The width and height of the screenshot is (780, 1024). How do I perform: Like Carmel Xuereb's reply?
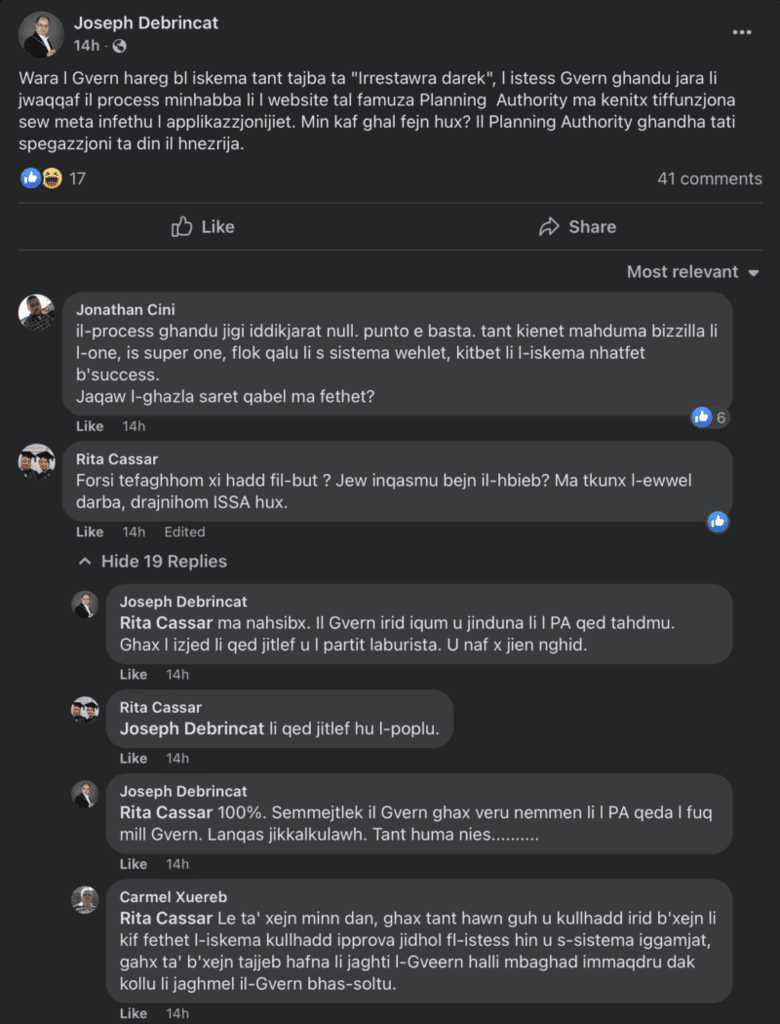click(x=133, y=1014)
